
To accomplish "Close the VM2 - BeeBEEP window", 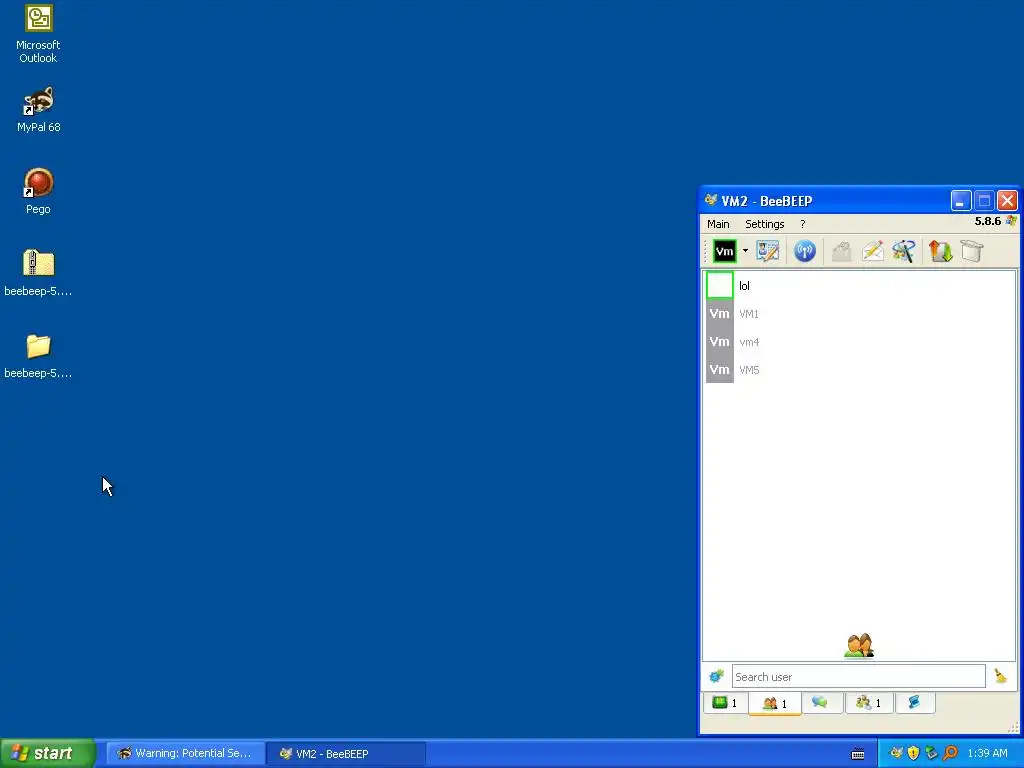I will point(1007,200).
